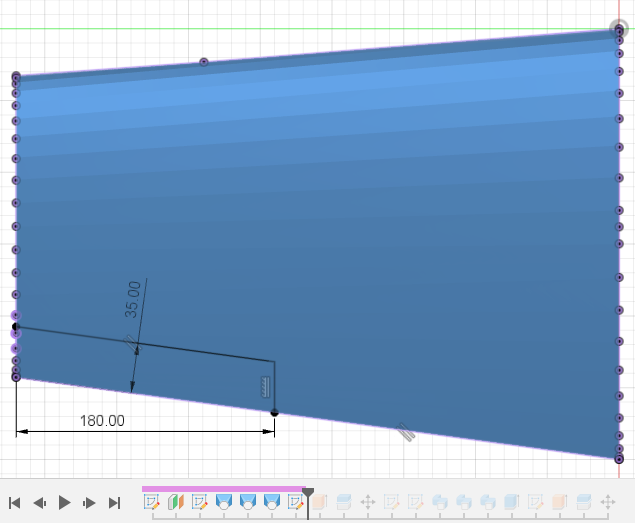Click the timeline history marker
The height and width of the screenshot is (523, 635).
[308, 494]
